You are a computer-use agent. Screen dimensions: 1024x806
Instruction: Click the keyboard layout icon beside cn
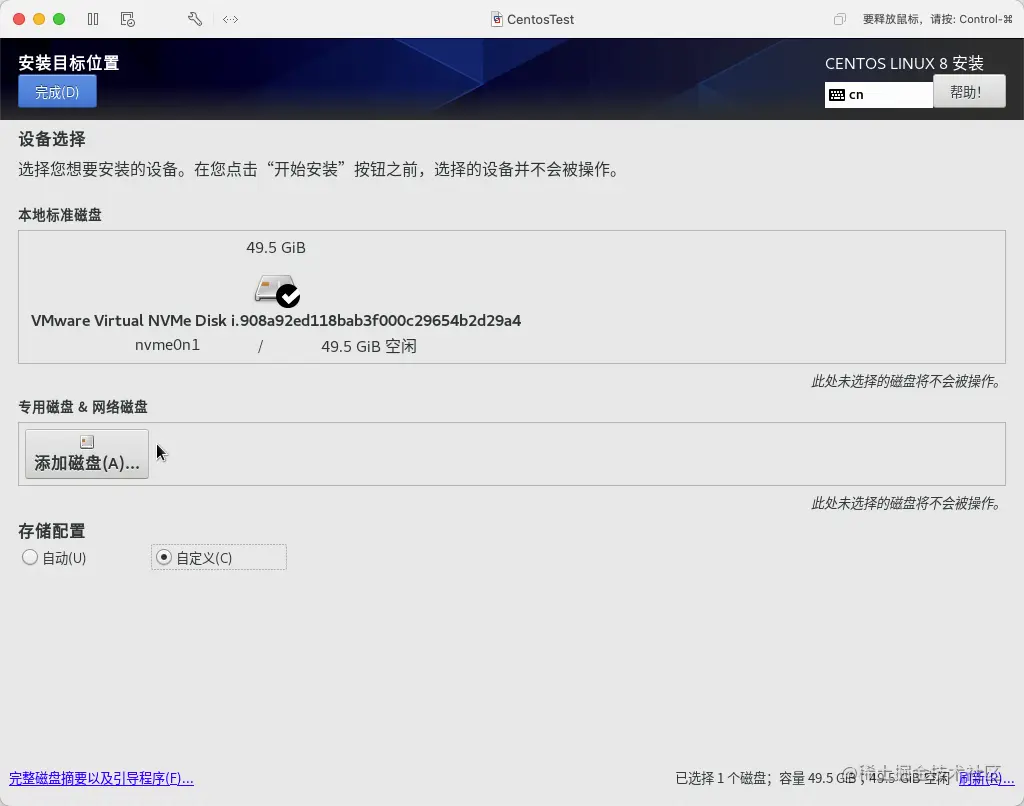coord(837,95)
